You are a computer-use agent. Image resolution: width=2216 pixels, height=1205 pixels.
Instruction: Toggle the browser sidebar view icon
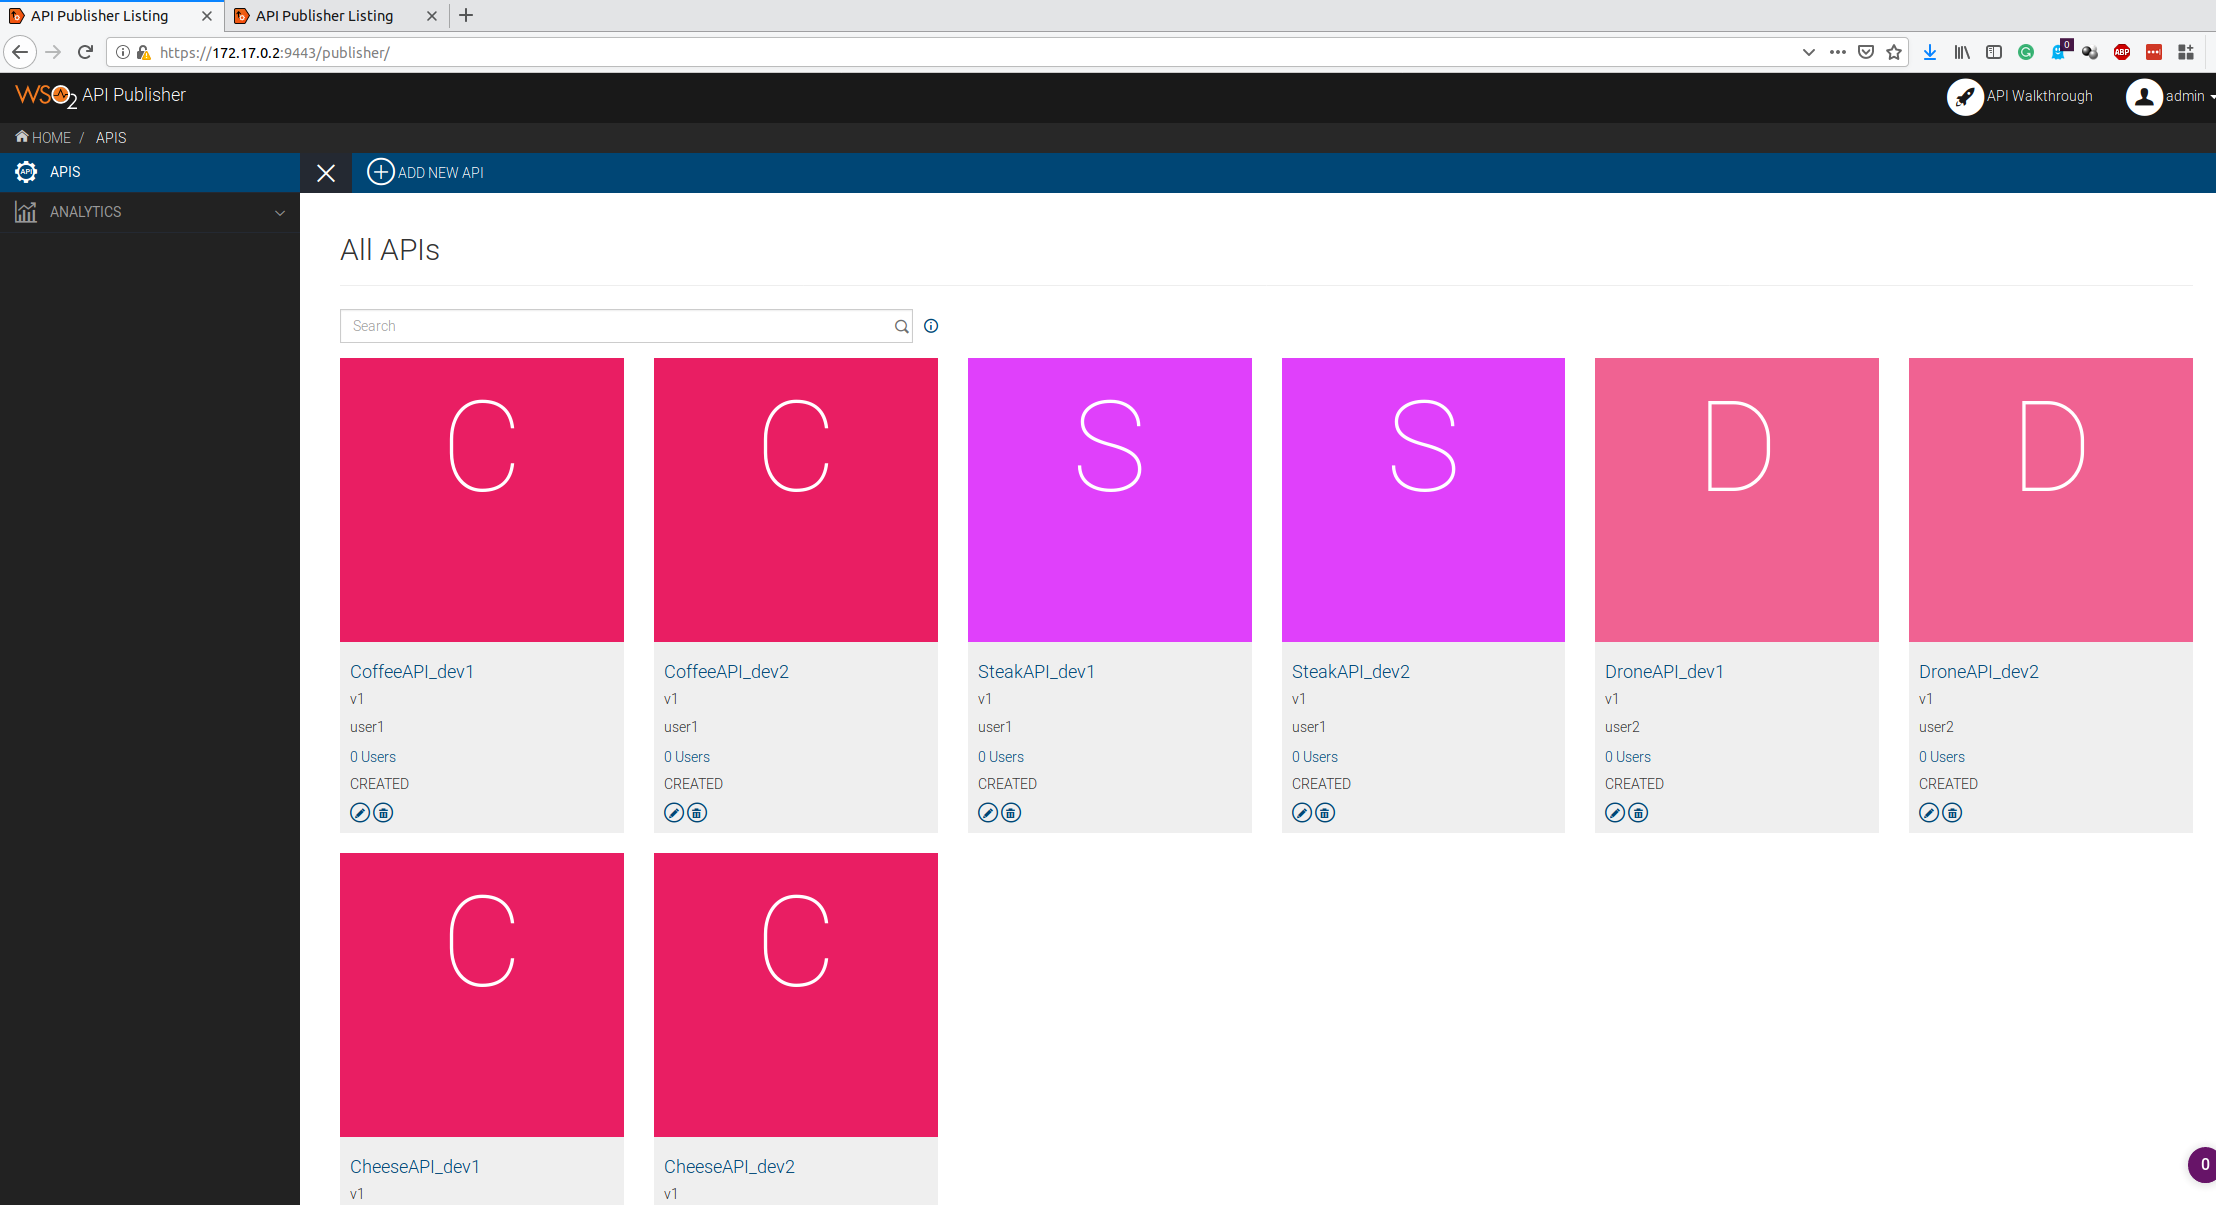point(1994,52)
